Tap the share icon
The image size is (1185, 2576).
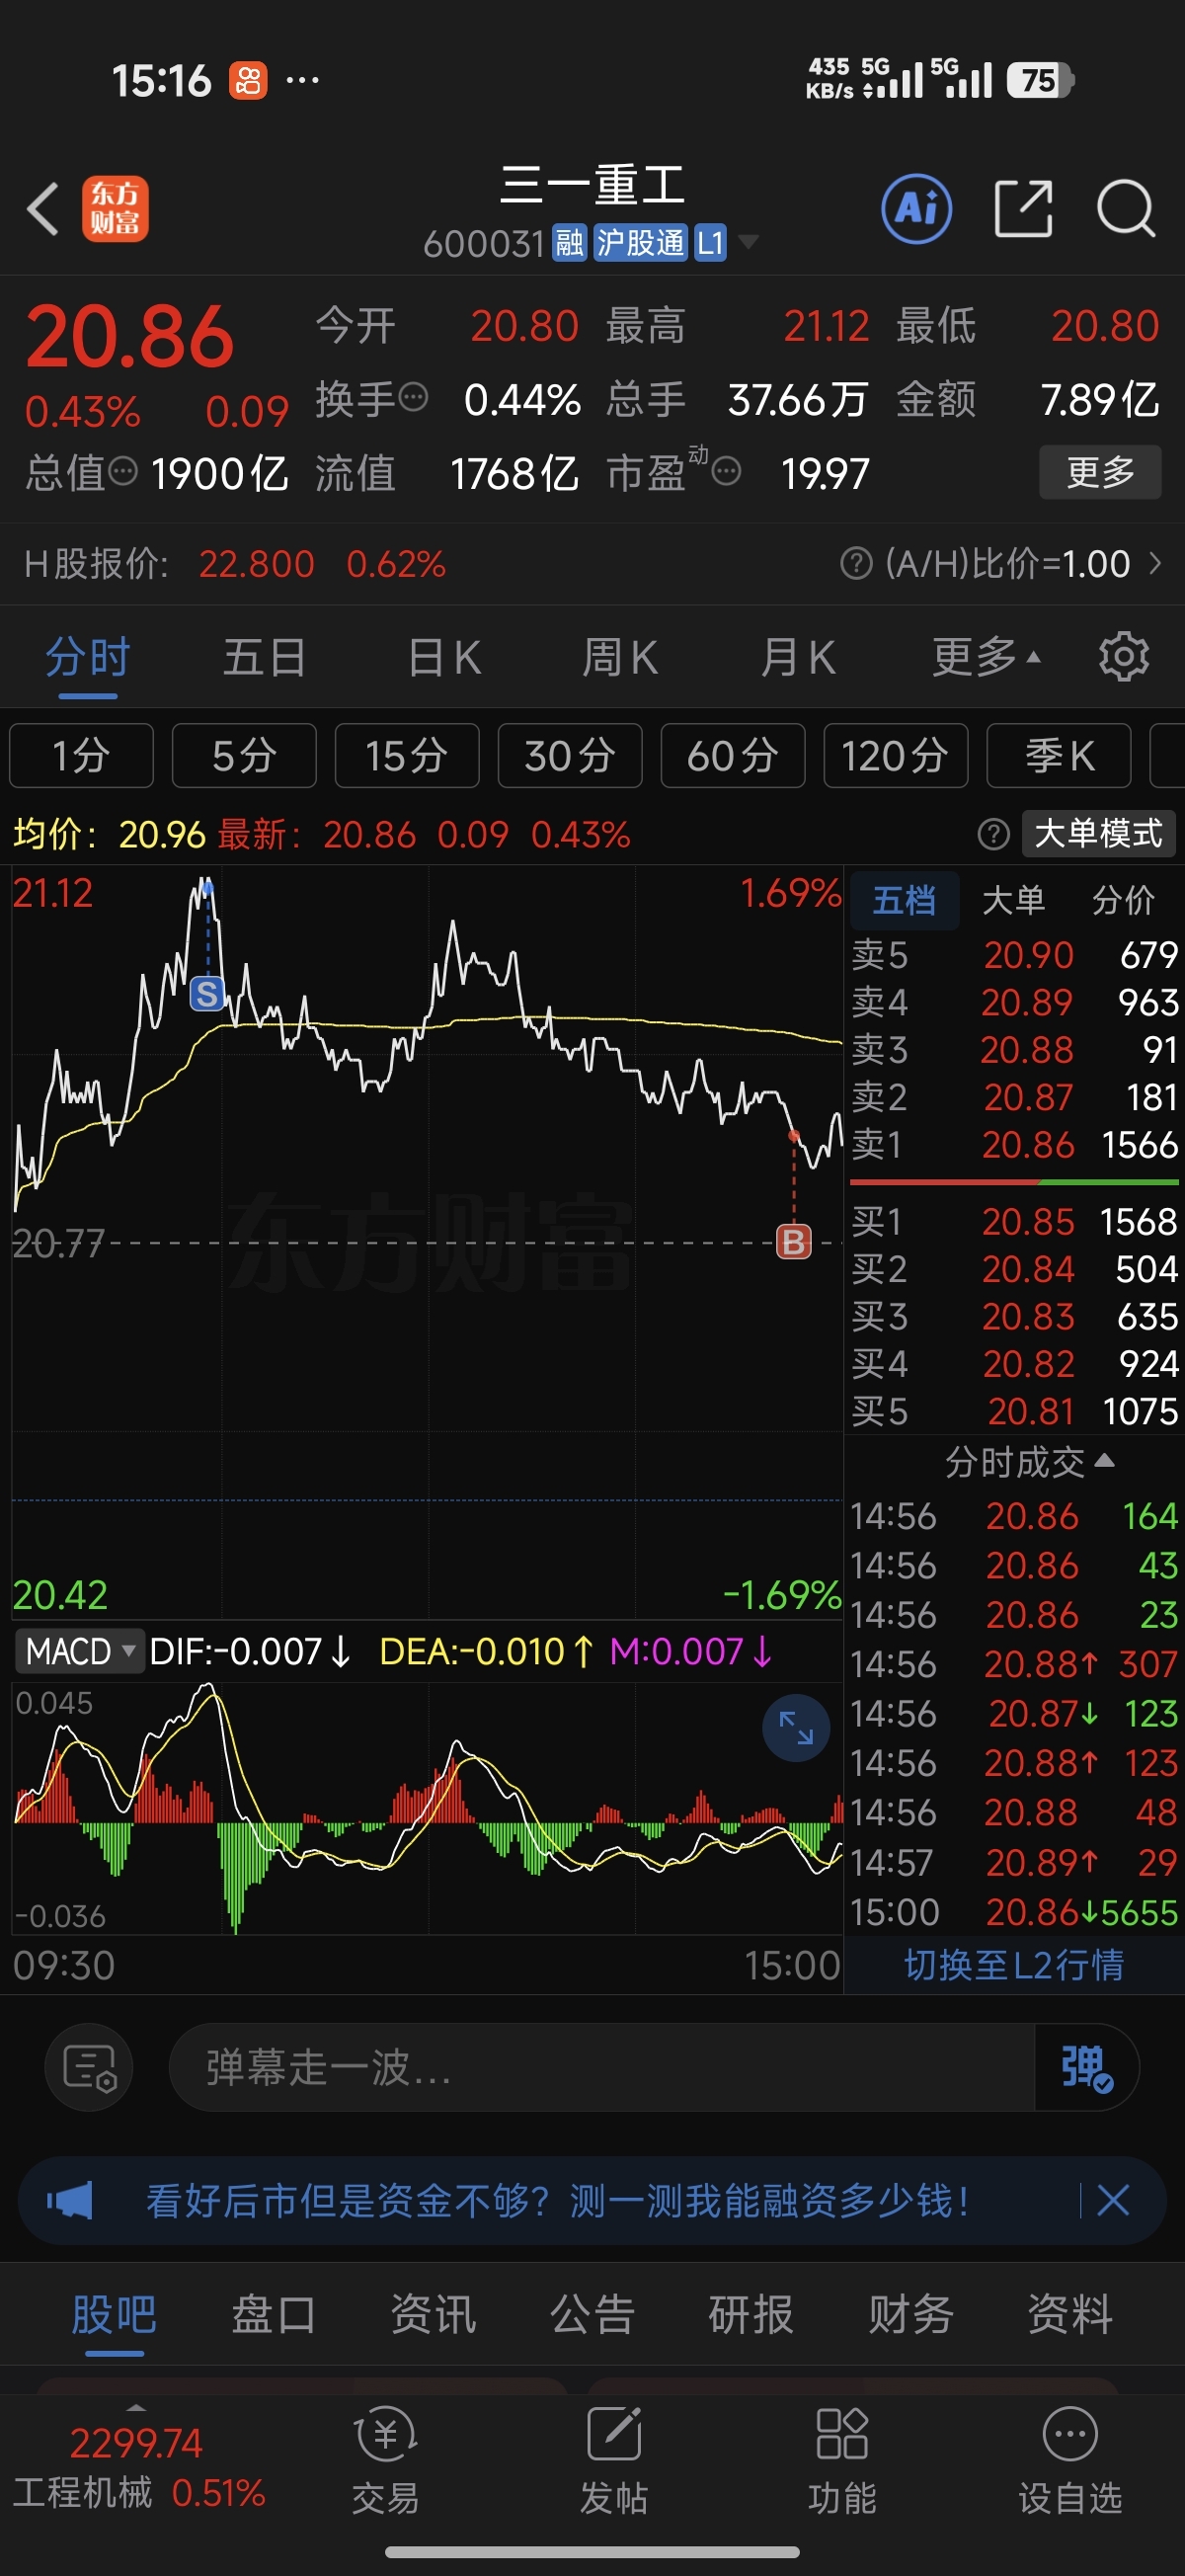click(x=1024, y=209)
